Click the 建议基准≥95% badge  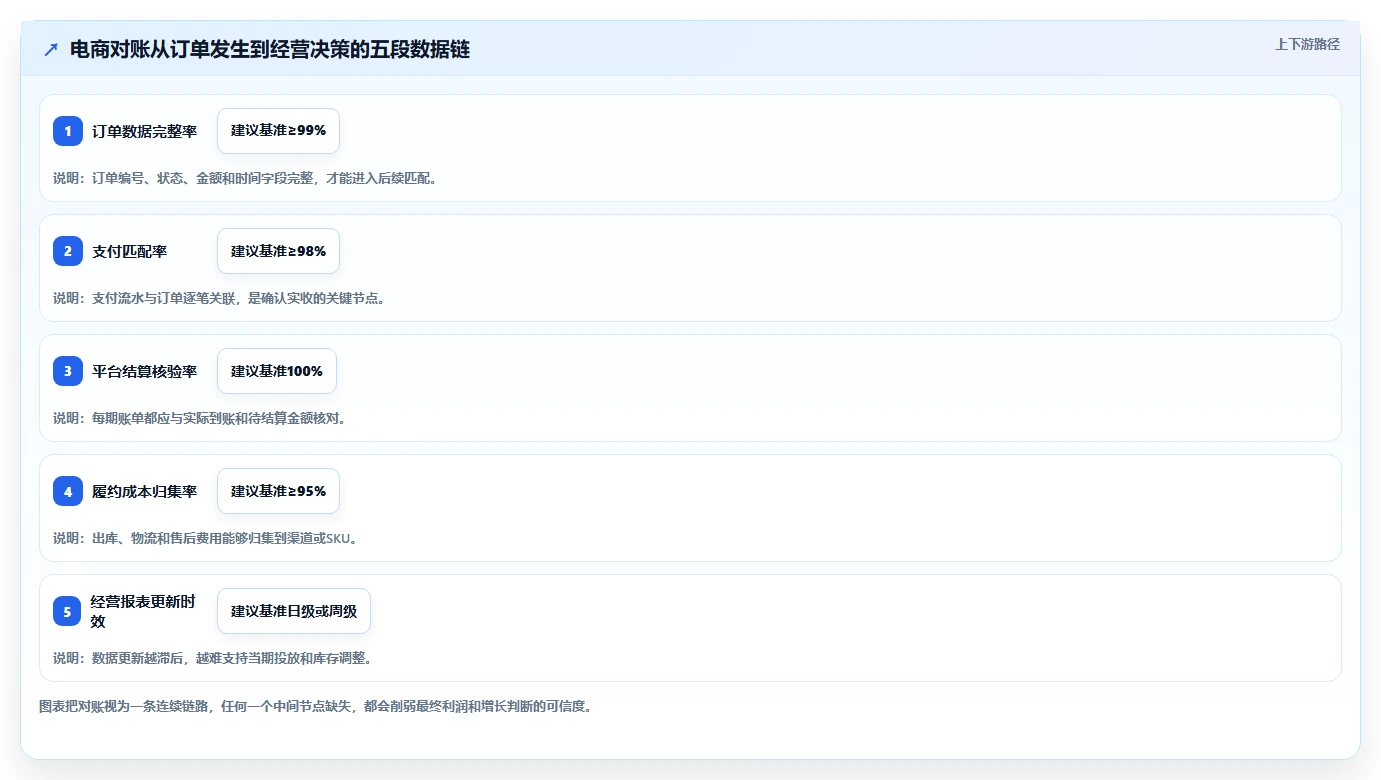[278, 491]
